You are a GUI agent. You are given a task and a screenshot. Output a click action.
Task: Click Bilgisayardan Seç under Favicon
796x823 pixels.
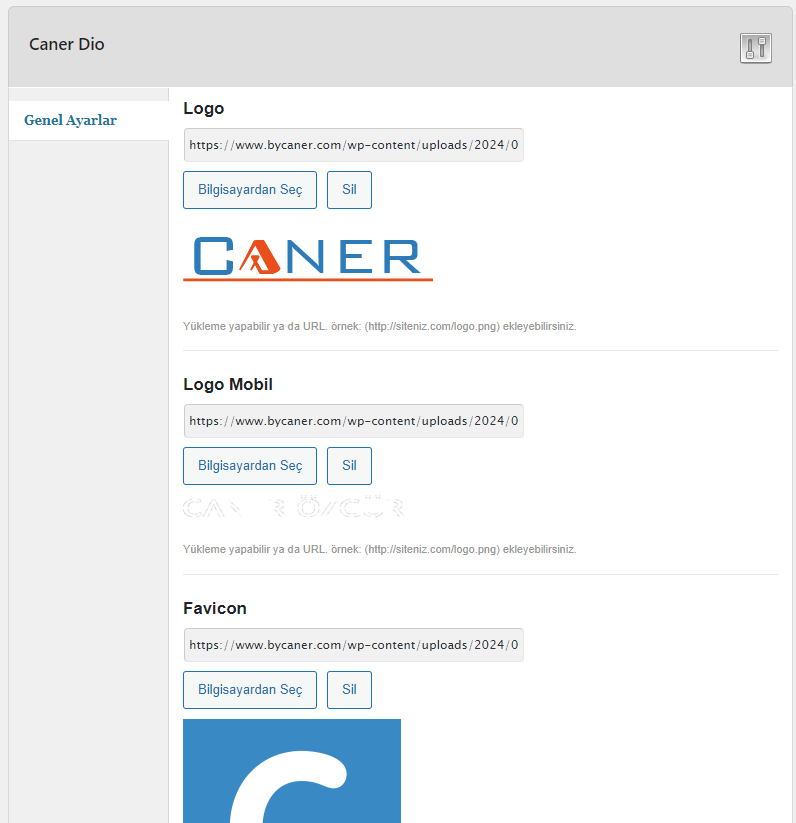[x=250, y=690]
